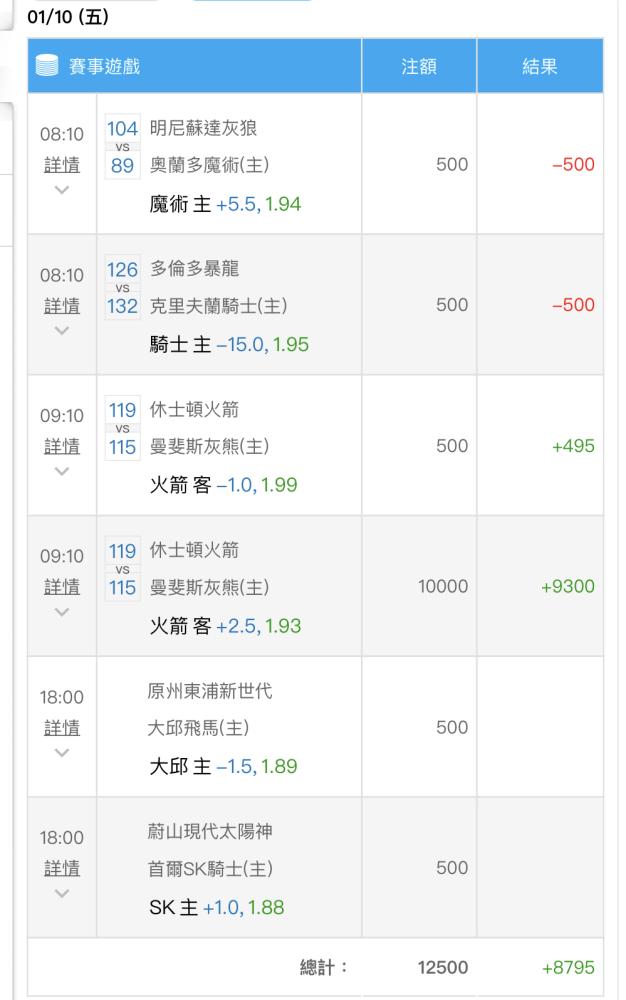The height and width of the screenshot is (1000, 626).
Task: Click the 賽事遊戲 column header
Action: pos(194,66)
